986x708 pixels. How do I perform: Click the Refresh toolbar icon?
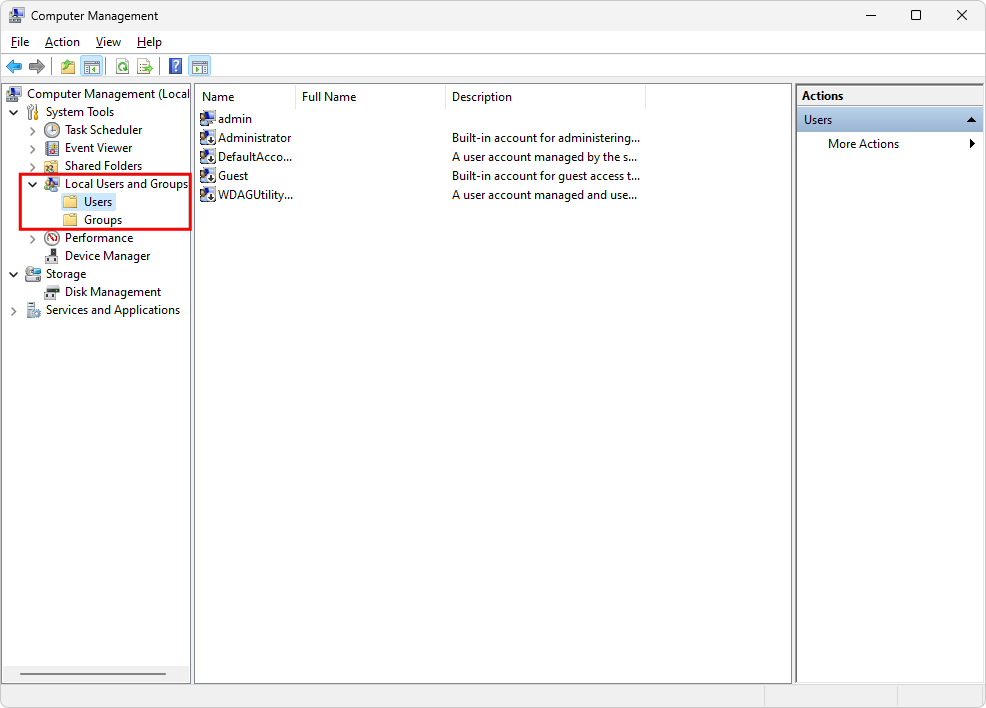tap(123, 66)
